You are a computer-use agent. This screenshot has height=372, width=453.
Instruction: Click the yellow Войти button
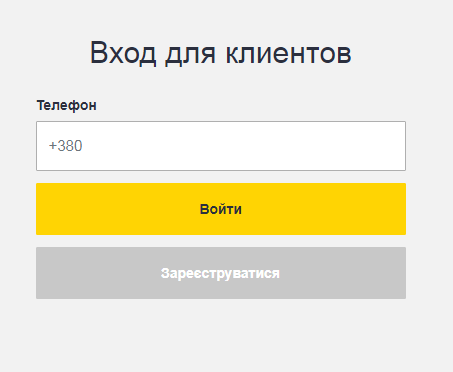[x=221, y=209]
